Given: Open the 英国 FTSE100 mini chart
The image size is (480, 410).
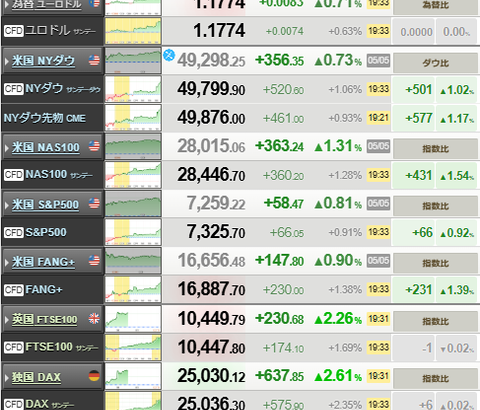Looking at the screenshot, I should pos(133,319).
